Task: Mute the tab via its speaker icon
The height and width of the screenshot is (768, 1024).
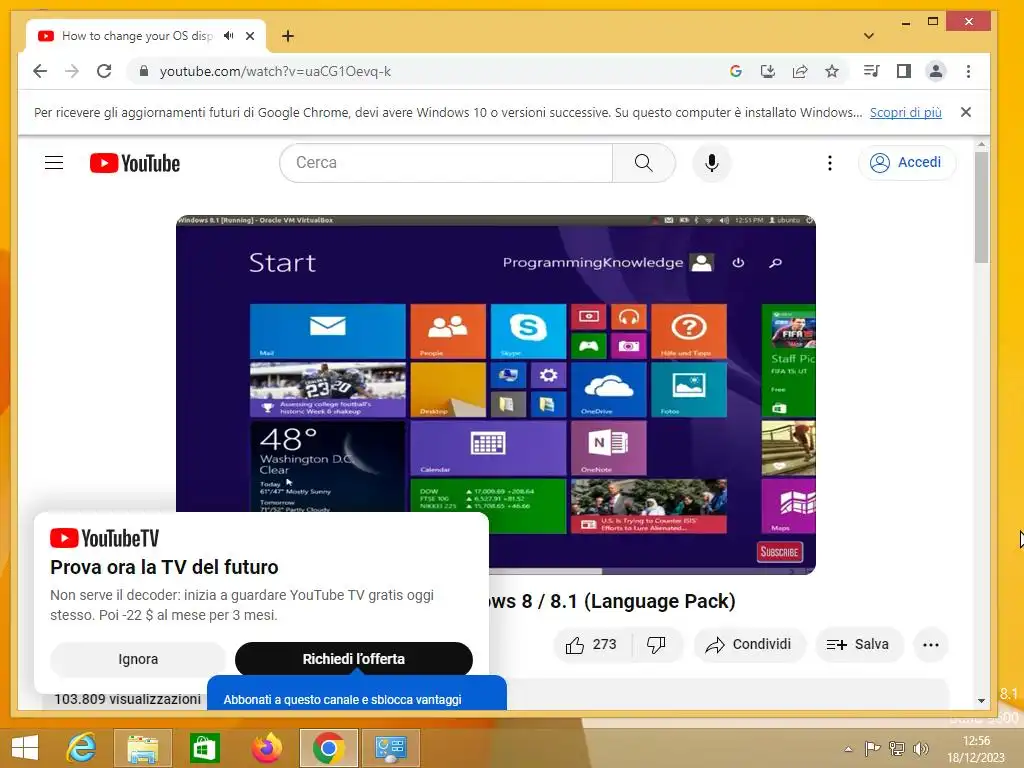Action: (x=229, y=36)
